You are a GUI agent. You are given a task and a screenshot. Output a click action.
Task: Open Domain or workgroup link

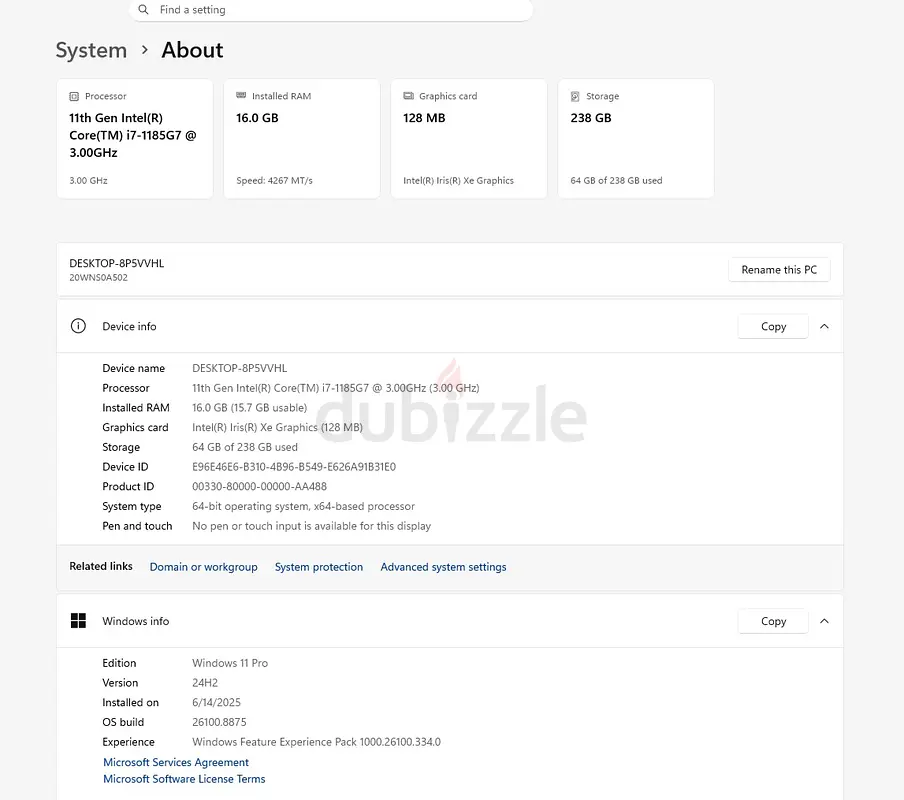[x=204, y=567]
